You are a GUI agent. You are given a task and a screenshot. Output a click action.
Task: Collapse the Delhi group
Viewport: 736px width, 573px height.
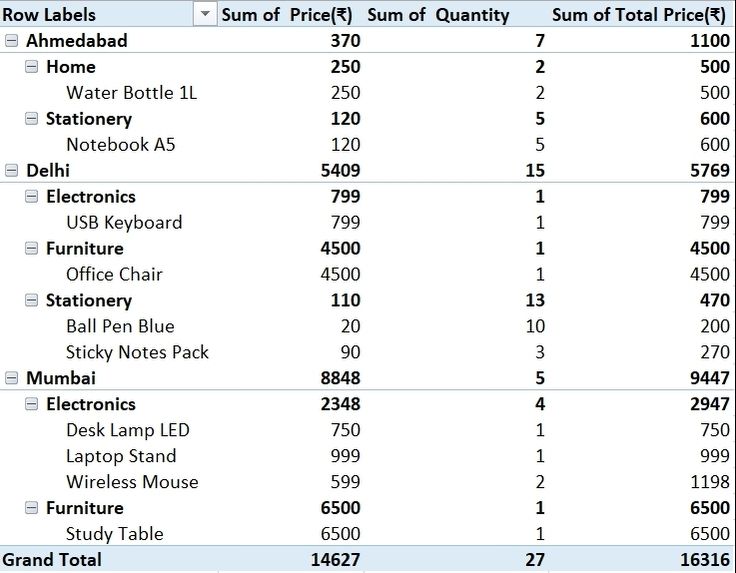click(11, 171)
